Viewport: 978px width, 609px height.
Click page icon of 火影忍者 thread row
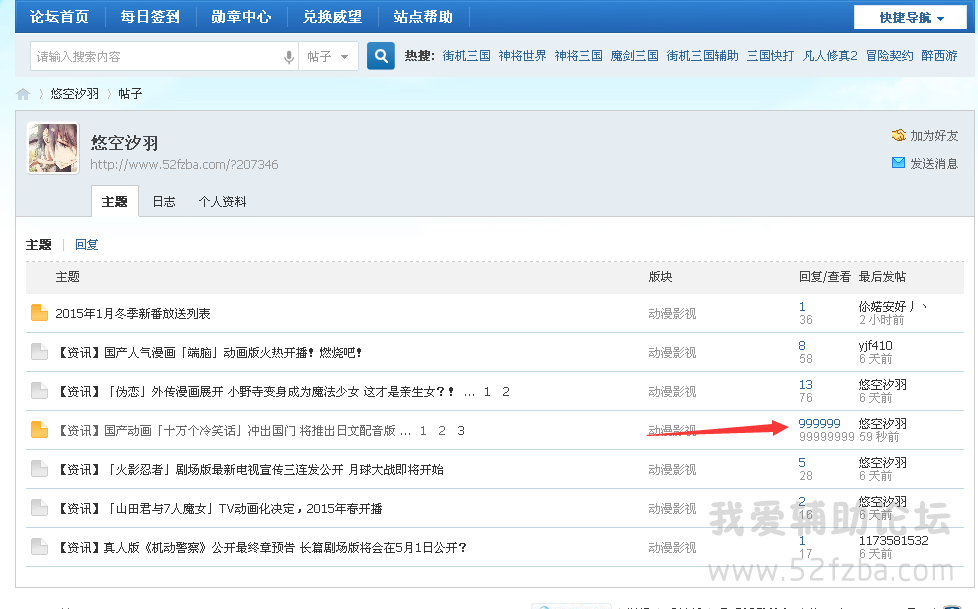39,469
